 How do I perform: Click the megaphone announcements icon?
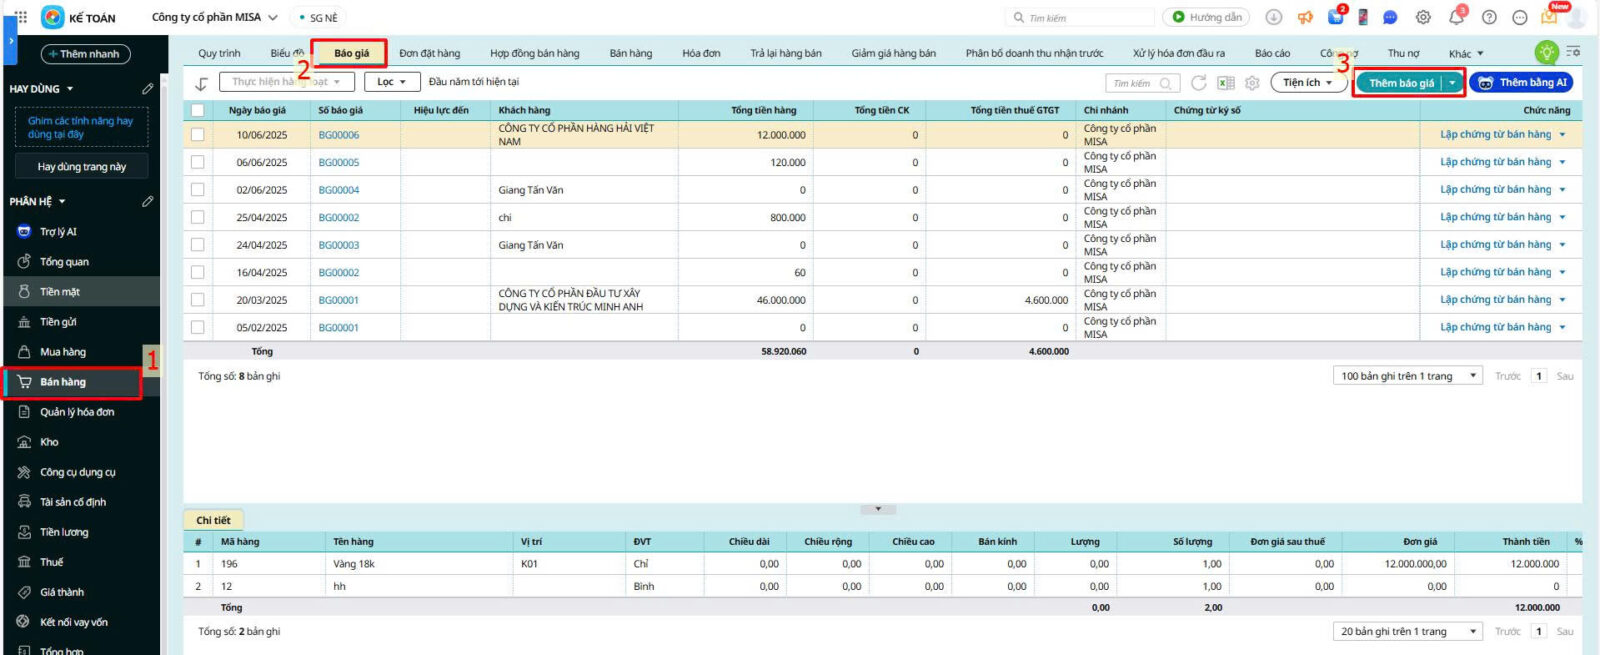coord(1305,17)
